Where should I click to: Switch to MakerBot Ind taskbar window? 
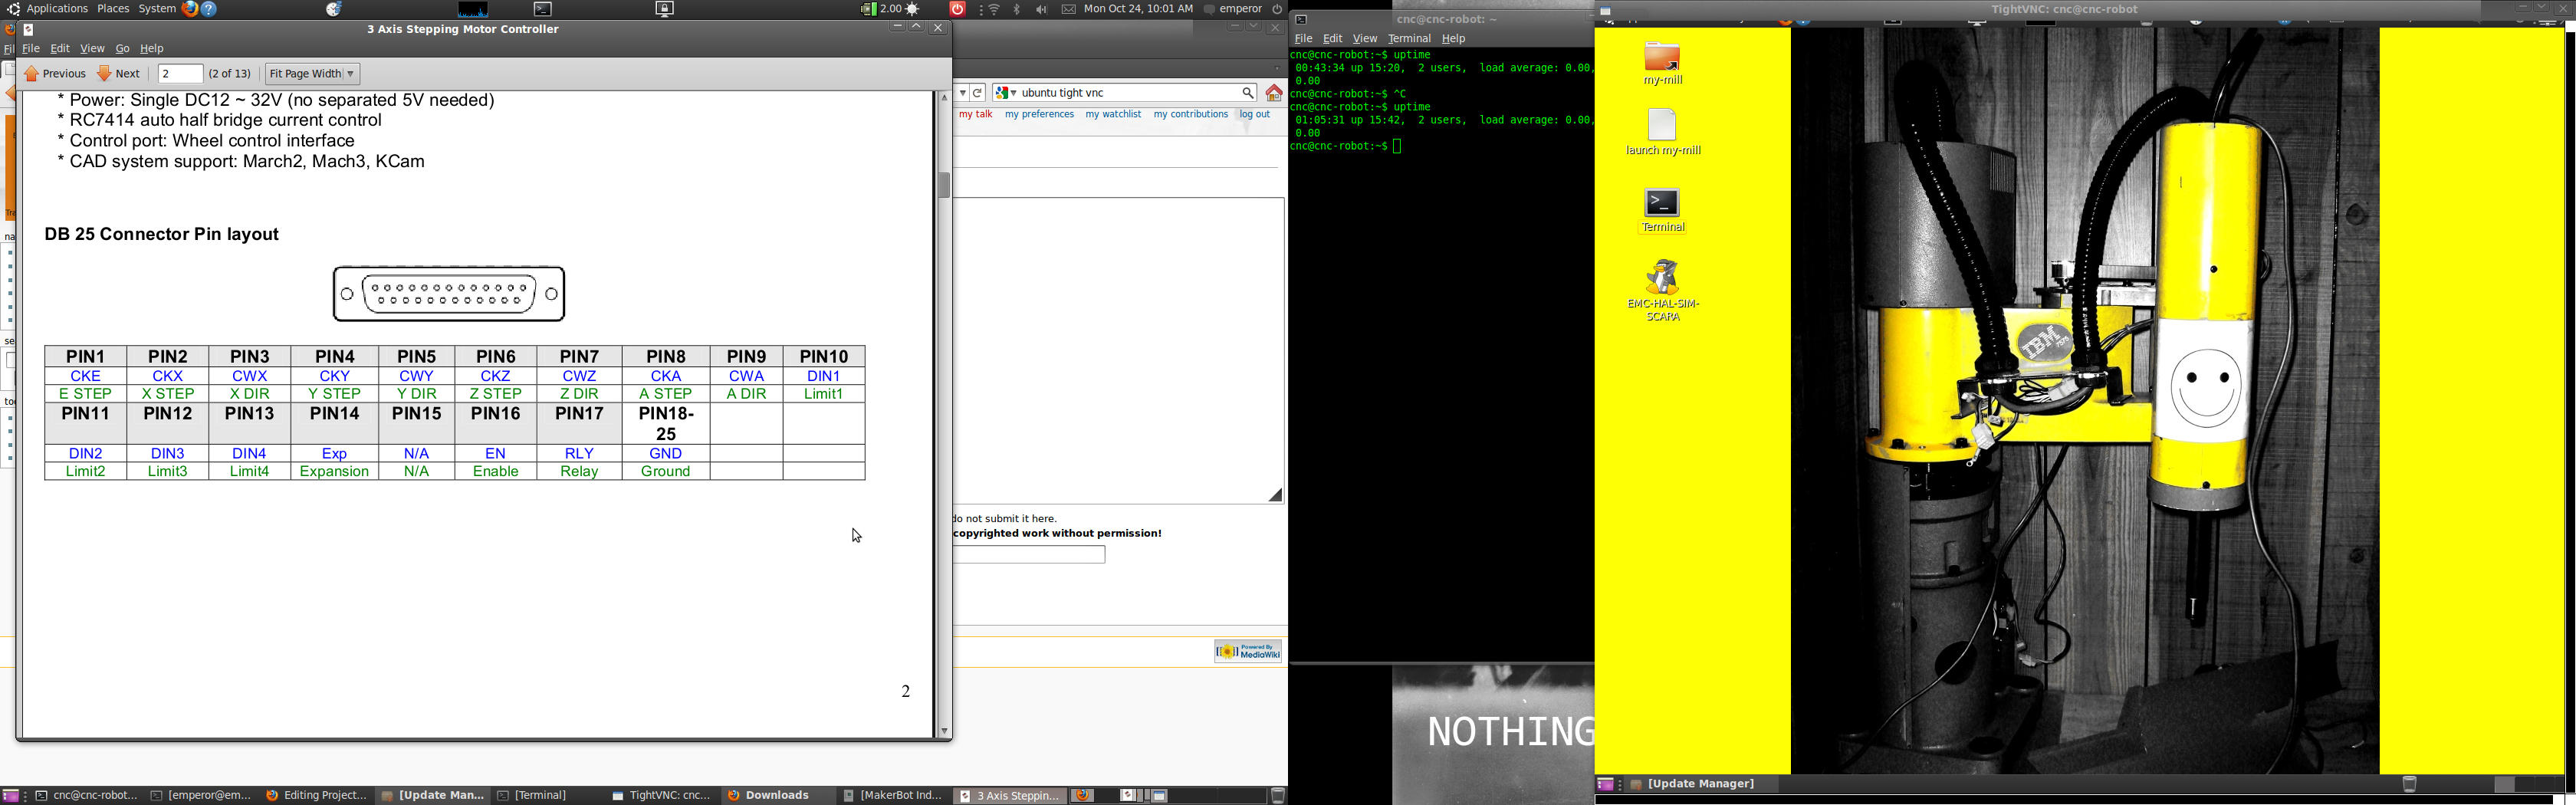(x=892, y=796)
